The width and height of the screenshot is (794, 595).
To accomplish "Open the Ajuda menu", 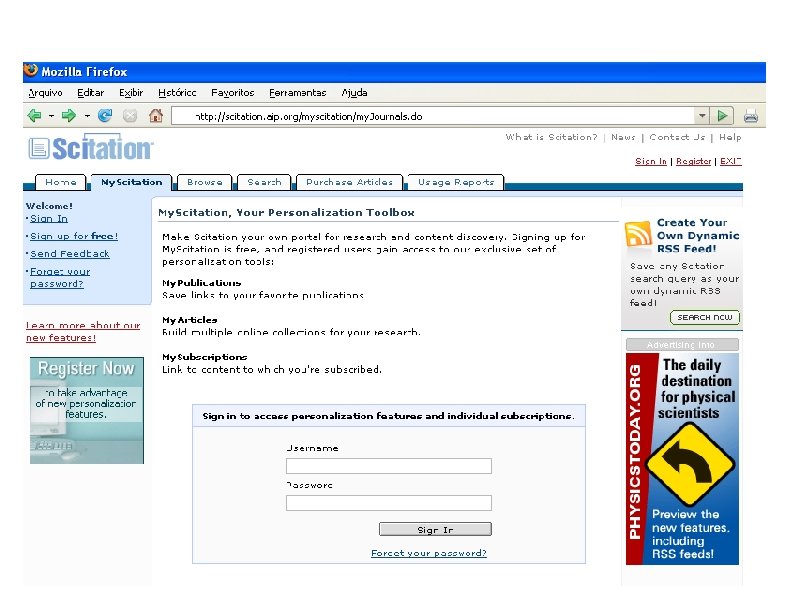I will [x=354, y=93].
